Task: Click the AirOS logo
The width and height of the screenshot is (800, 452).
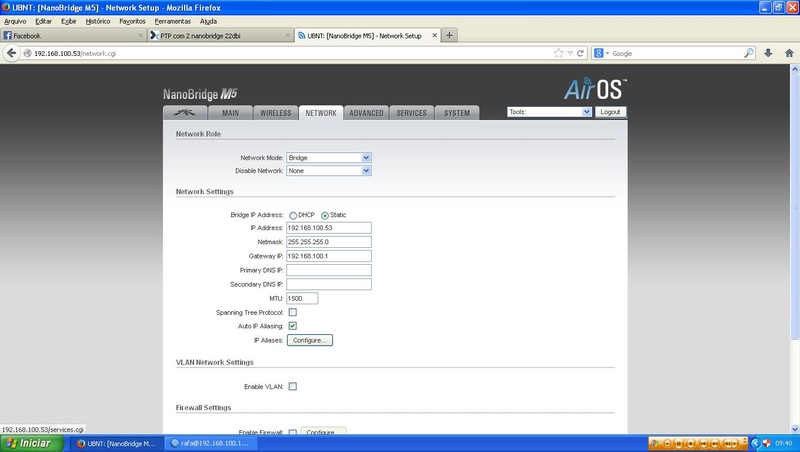Action: (595, 89)
